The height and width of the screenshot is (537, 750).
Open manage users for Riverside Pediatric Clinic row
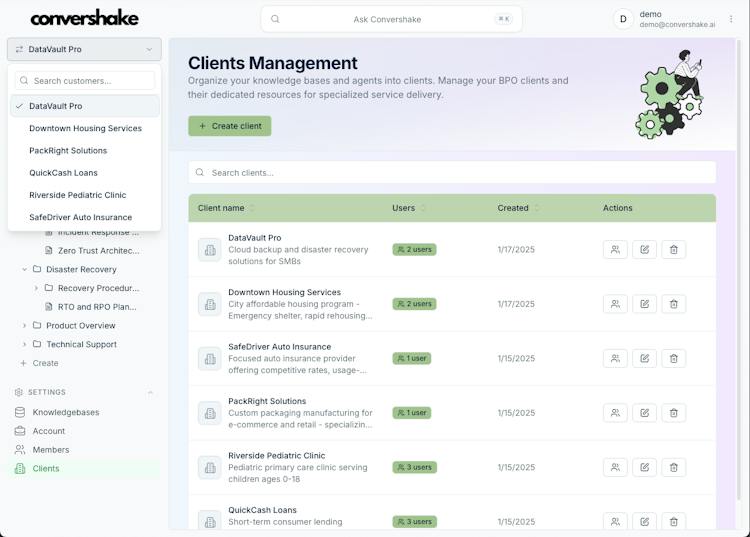615,468
